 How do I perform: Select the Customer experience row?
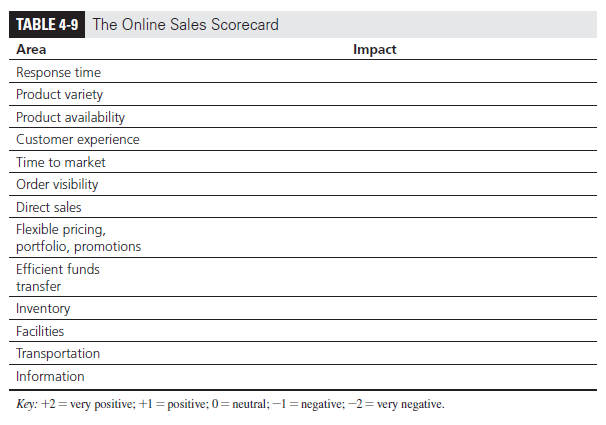77,139
